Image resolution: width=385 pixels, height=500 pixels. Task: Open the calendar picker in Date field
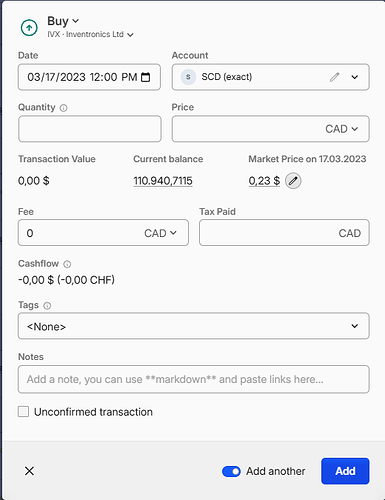[x=146, y=77]
